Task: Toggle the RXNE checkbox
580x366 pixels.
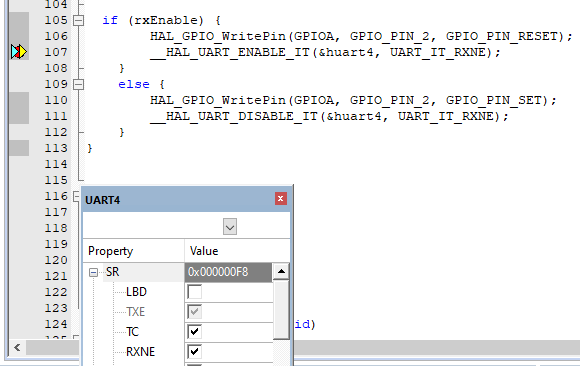Action: [195, 352]
